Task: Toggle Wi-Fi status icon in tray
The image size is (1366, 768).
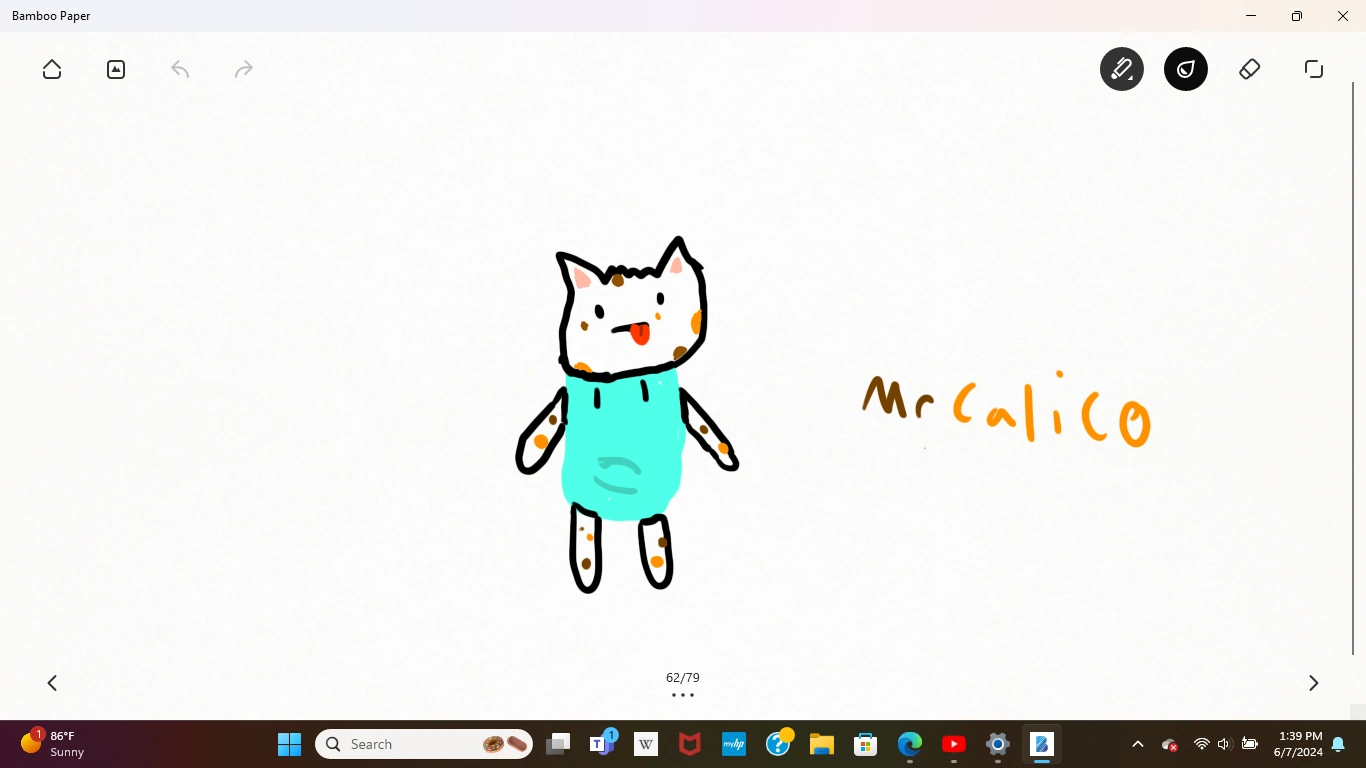Action: 1200,744
